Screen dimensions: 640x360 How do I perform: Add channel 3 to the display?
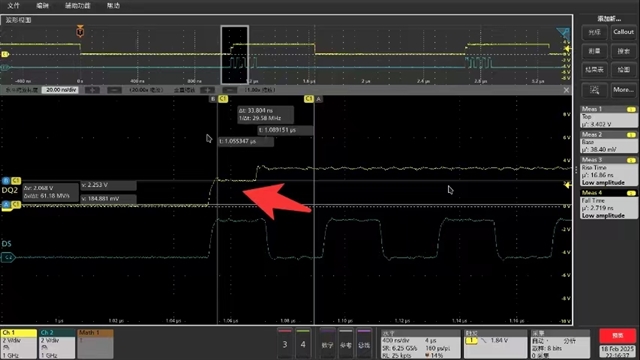(x=285, y=344)
